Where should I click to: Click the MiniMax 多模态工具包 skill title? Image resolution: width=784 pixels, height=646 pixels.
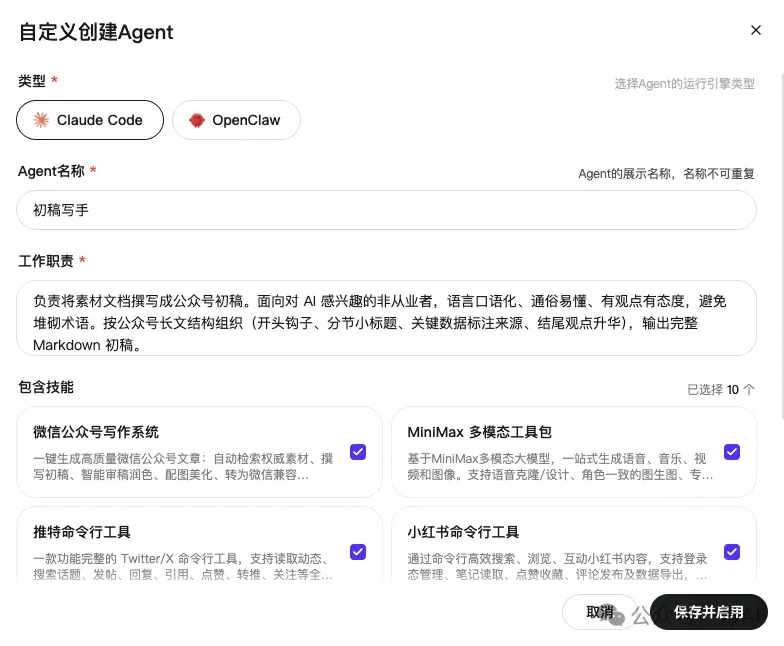[x=480, y=432]
